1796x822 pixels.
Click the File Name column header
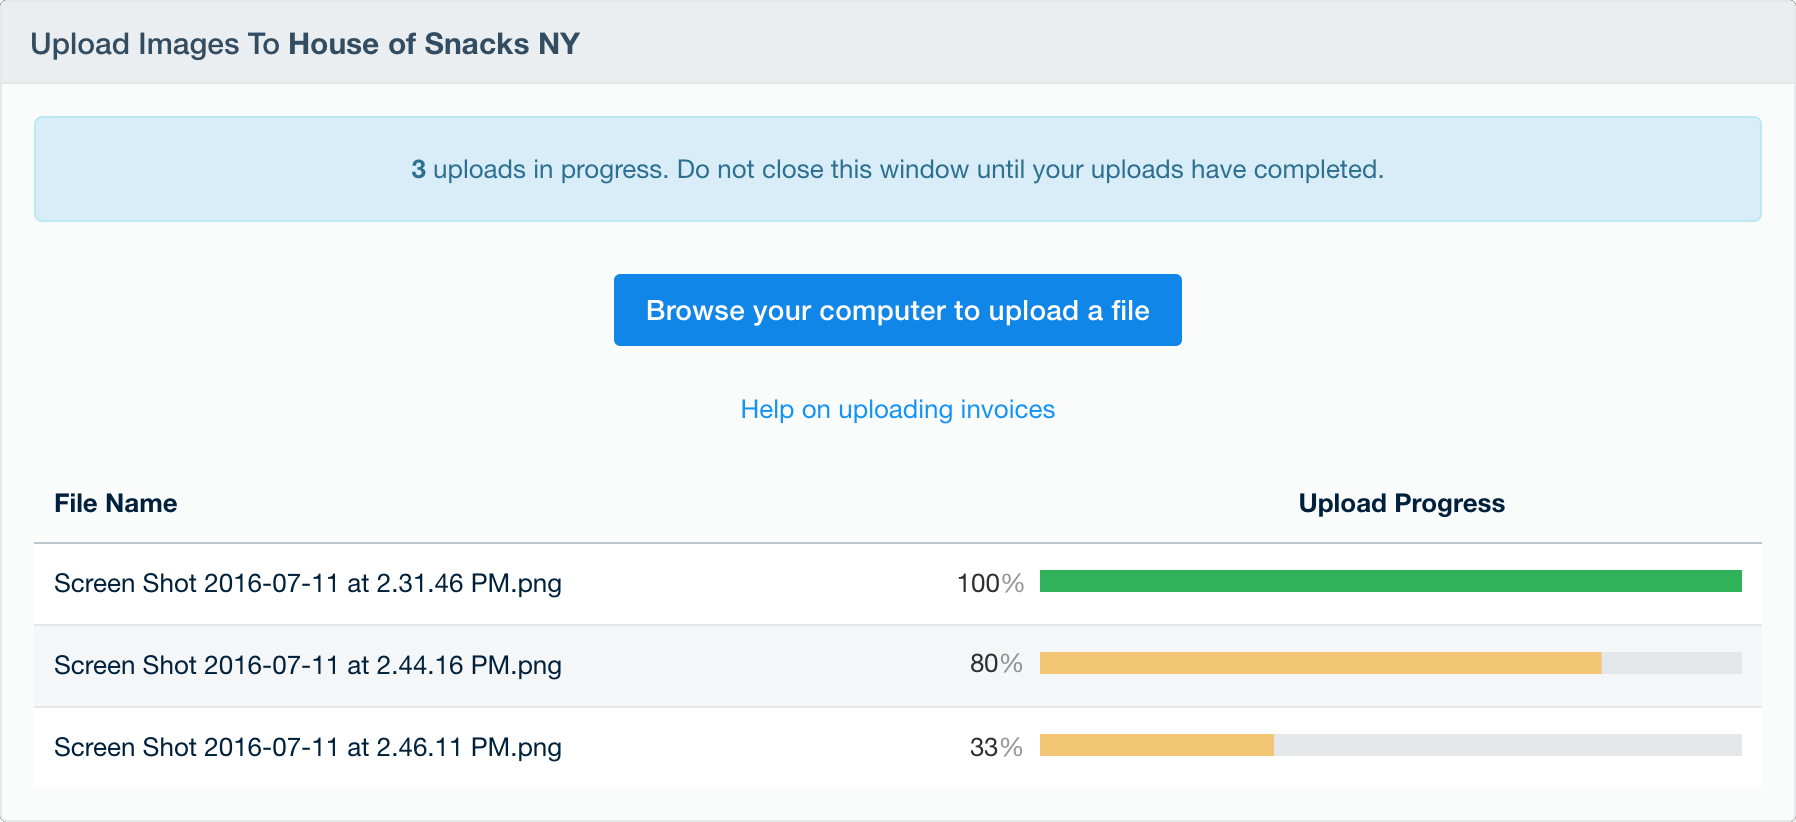coord(115,503)
